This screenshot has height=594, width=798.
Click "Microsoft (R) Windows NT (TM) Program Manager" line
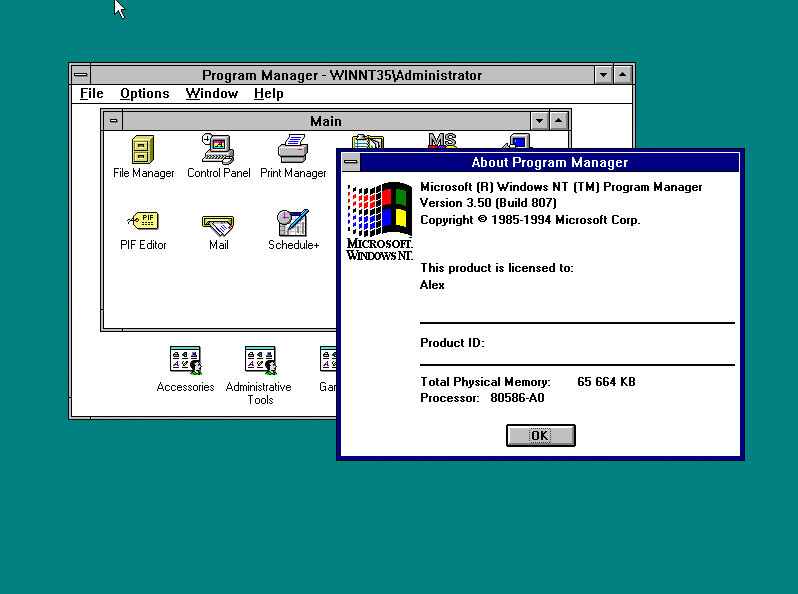(561, 187)
